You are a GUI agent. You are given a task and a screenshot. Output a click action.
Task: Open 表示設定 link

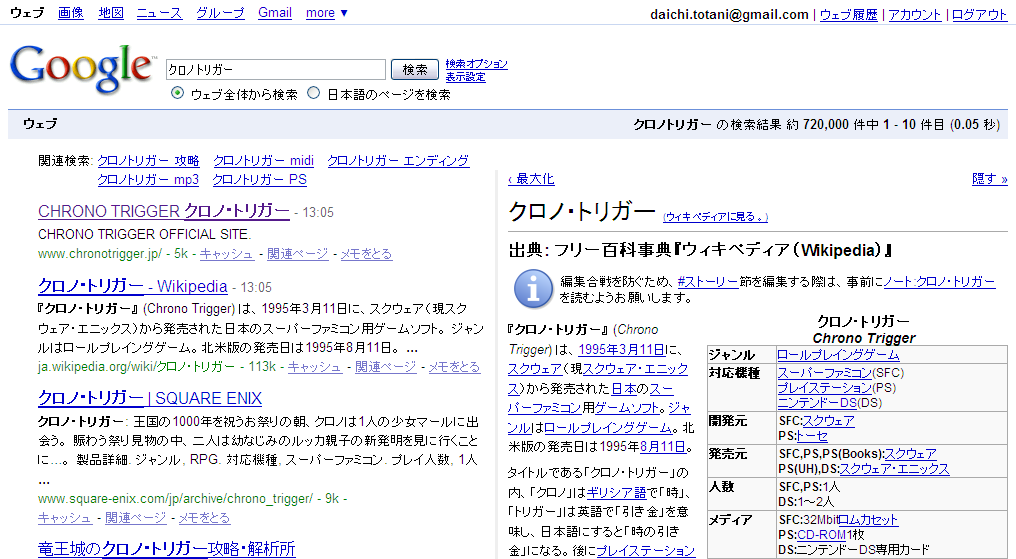(465, 76)
